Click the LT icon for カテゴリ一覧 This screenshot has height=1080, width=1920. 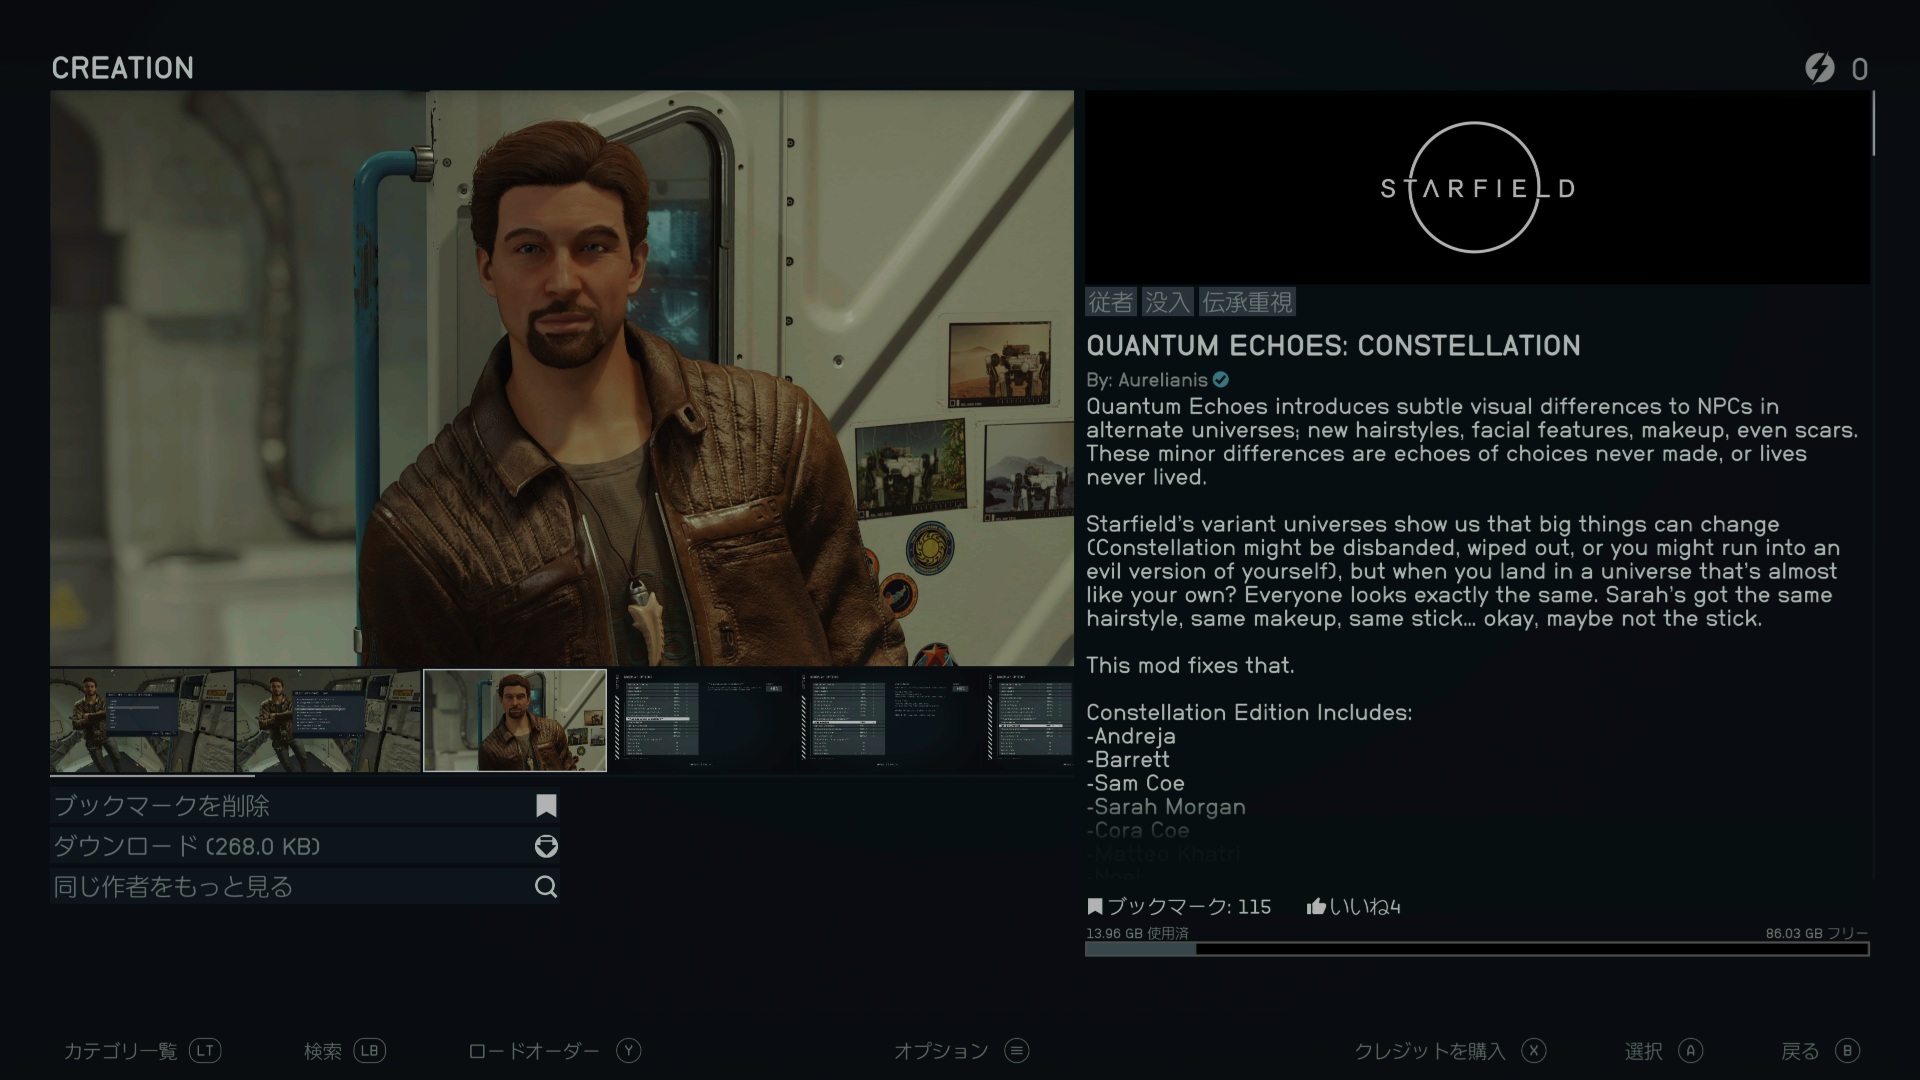click(x=205, y=1050)
